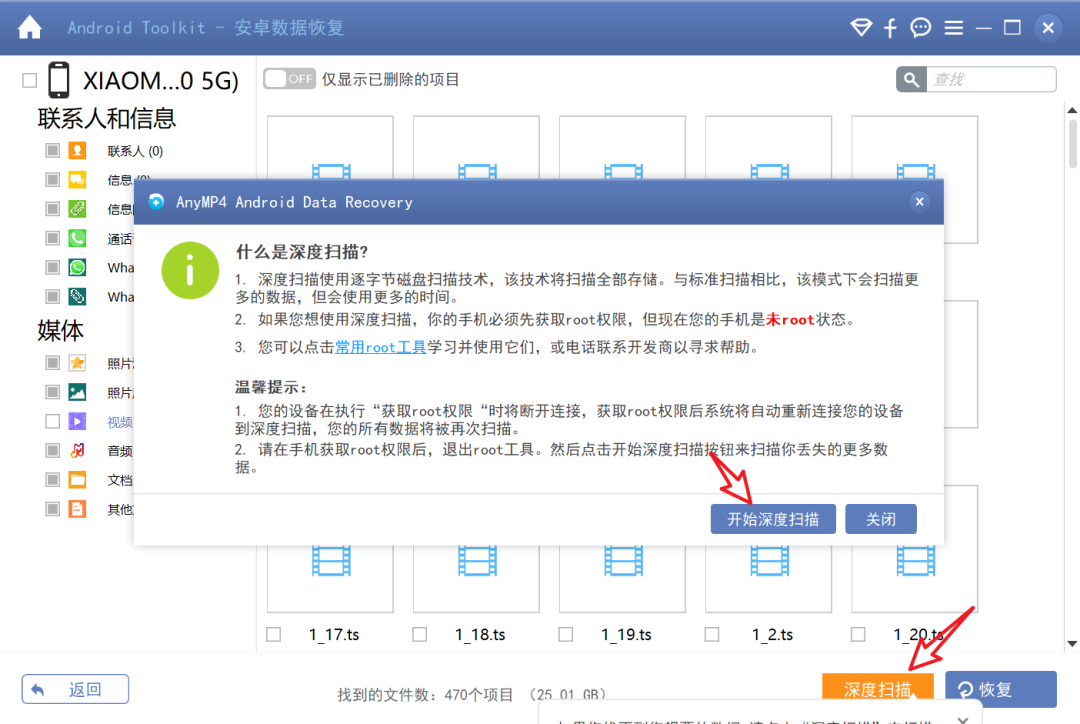Click the green info icon in dialog
The height and width of the screenshot is (724, 1080).
point(190,270)
